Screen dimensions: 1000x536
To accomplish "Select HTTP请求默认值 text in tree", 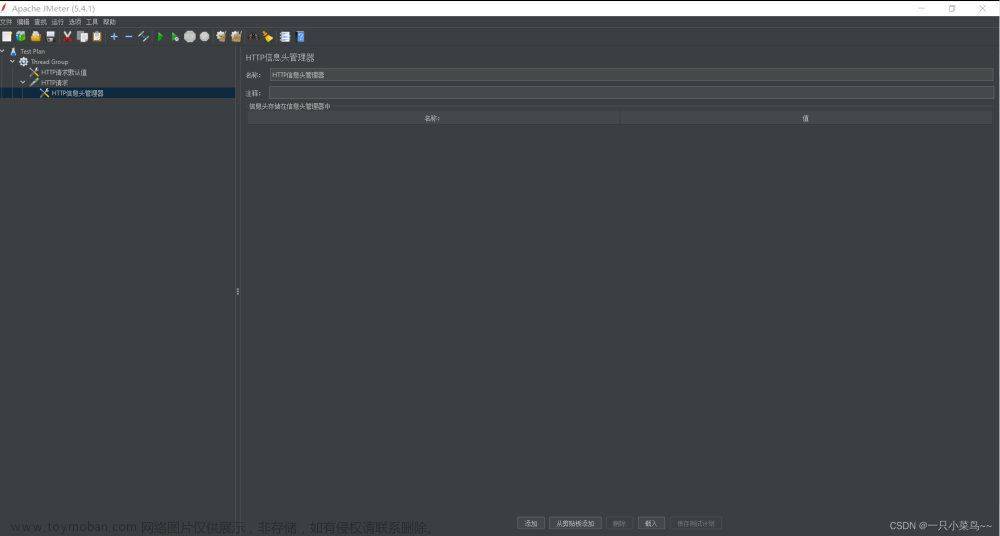I will 64,73.
